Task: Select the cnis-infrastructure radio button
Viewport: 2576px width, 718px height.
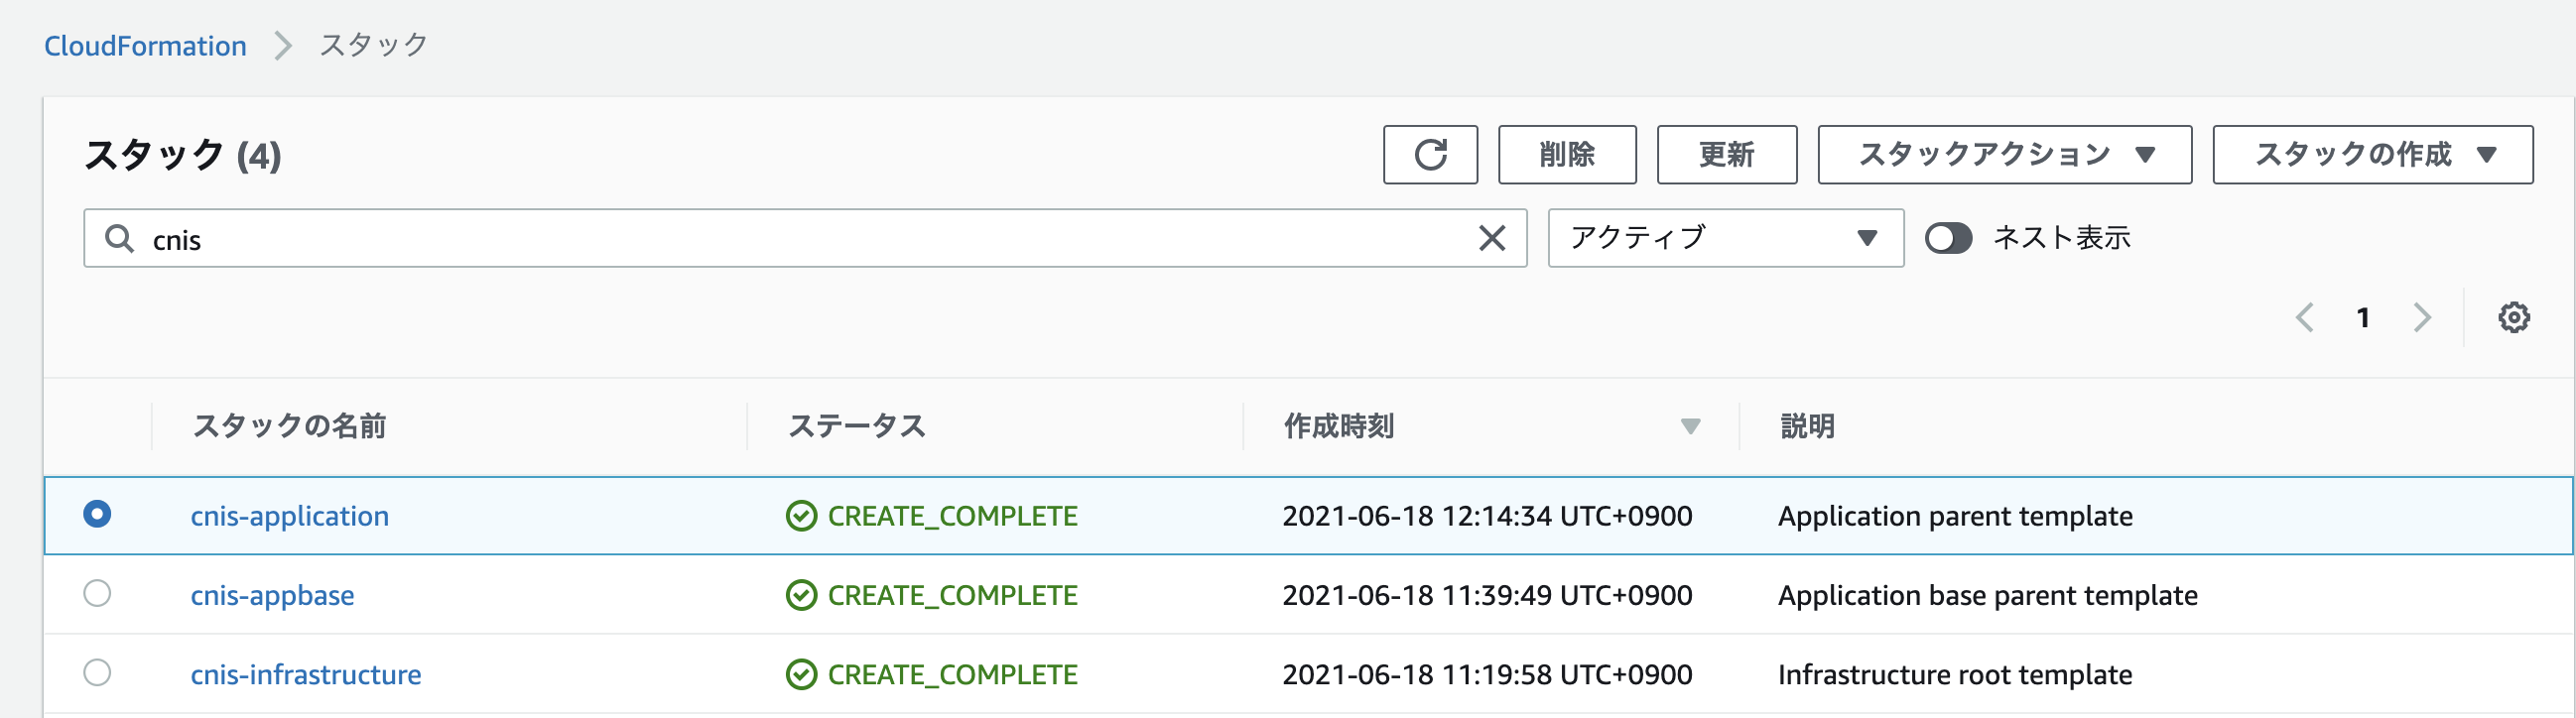Action: (x=97, y=672)
